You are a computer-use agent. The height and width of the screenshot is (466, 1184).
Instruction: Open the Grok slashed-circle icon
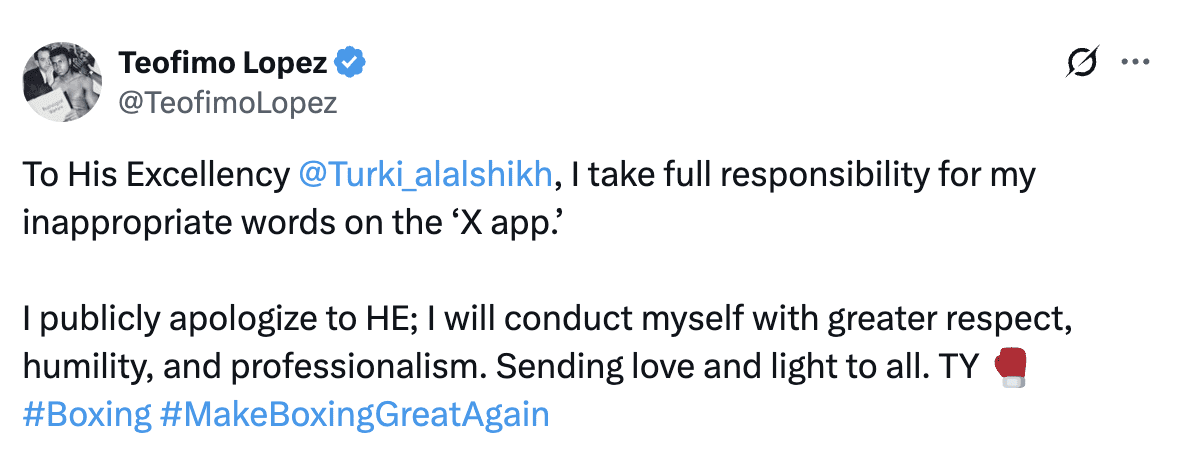[x=1082, y=63]
